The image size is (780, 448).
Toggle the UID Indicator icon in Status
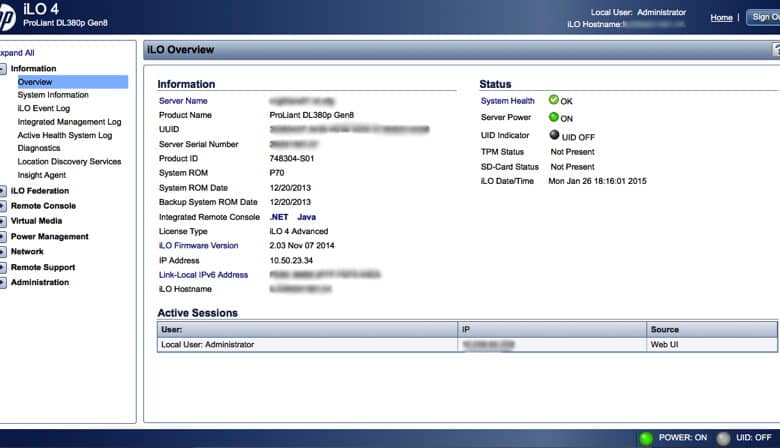pos(554,135)
